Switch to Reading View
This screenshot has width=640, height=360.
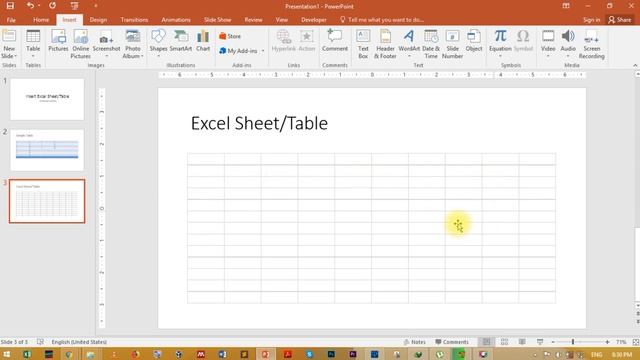coord(522,342)
